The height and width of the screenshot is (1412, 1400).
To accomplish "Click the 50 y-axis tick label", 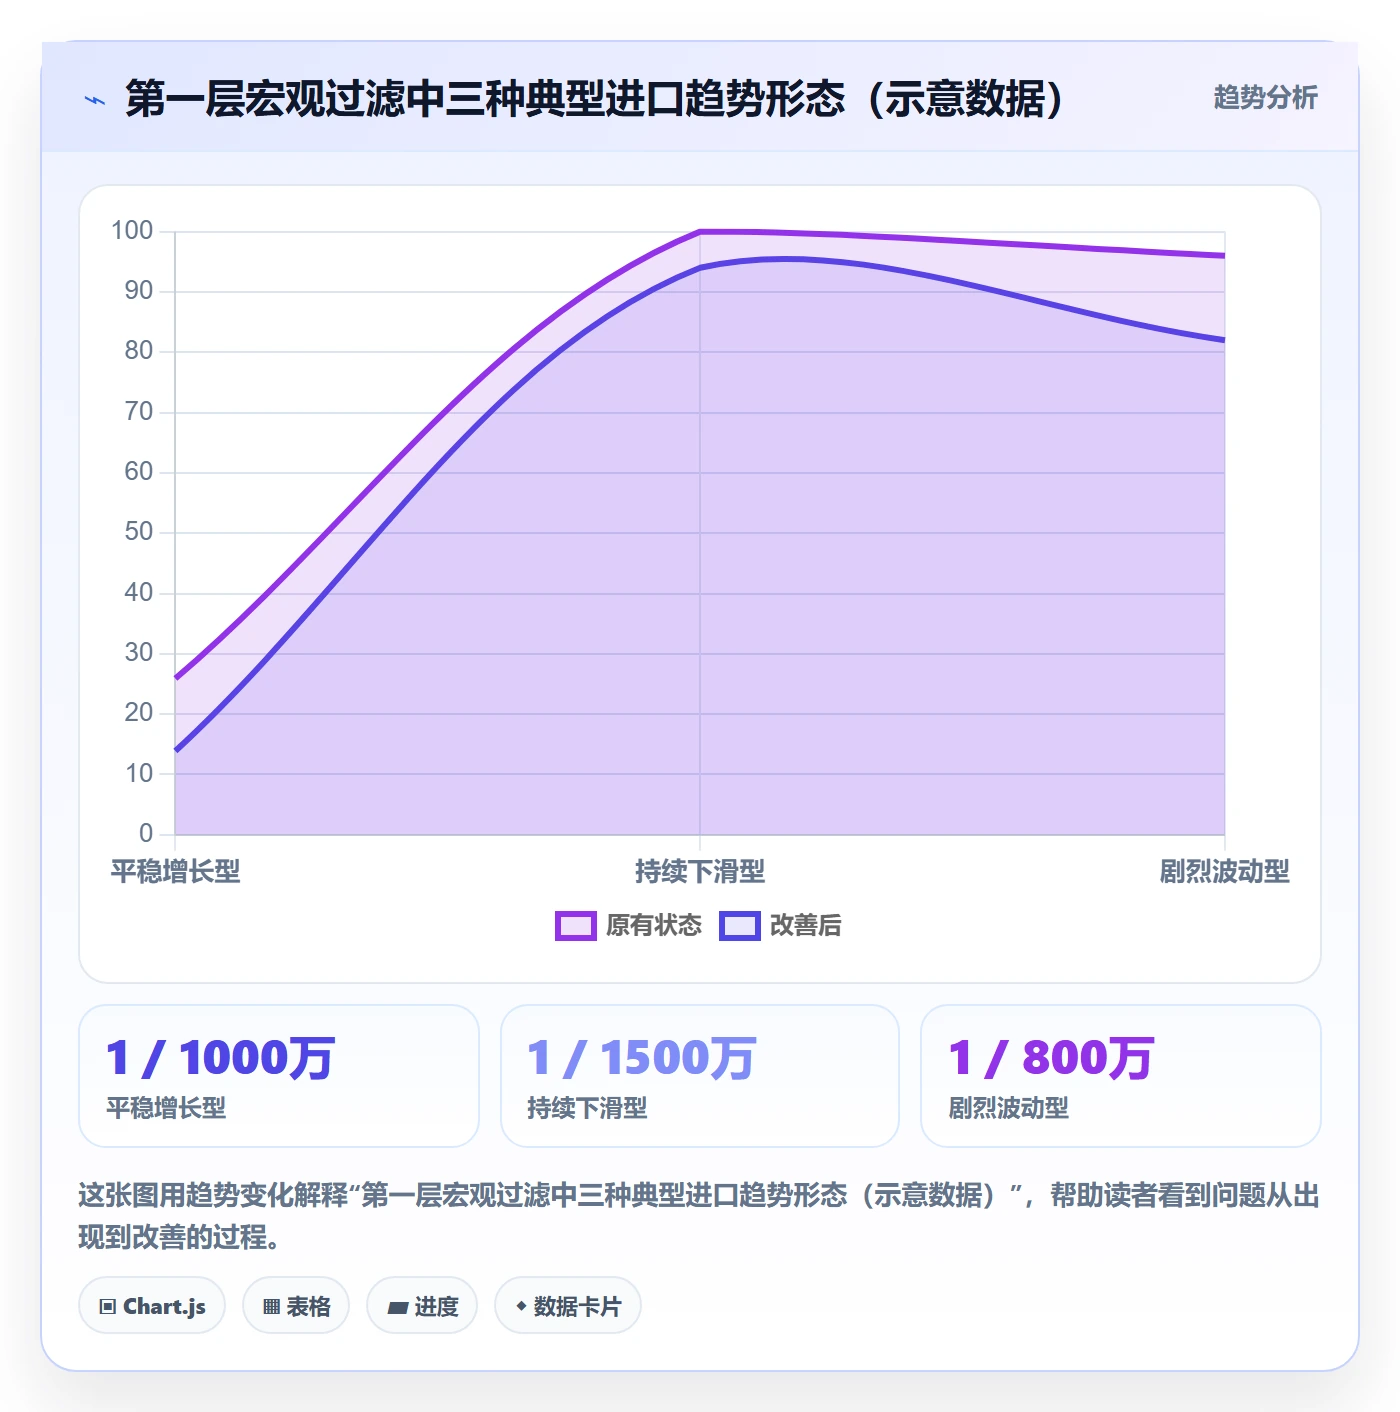I will coord(139,532).
